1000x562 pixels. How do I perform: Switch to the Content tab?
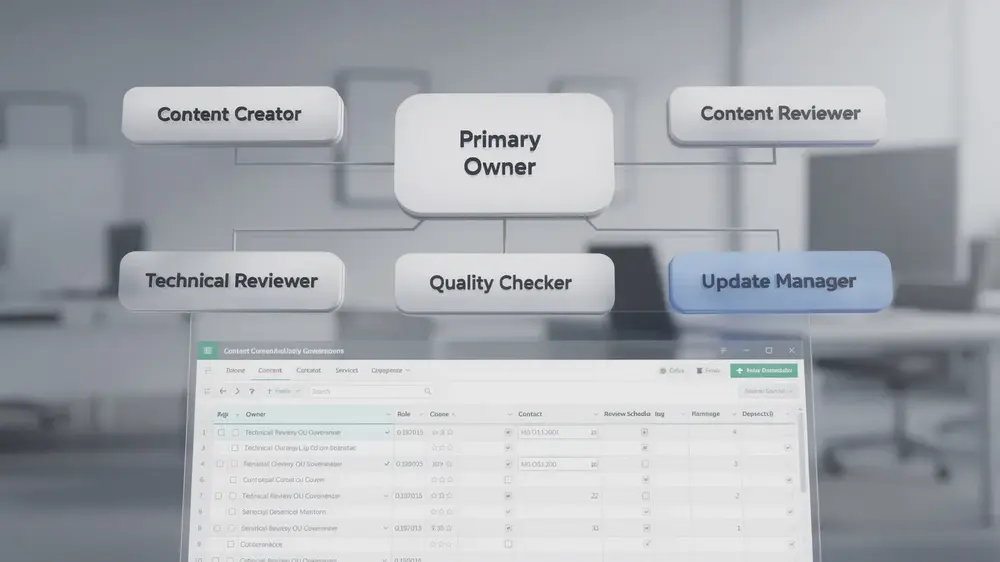tap(270, 370)
